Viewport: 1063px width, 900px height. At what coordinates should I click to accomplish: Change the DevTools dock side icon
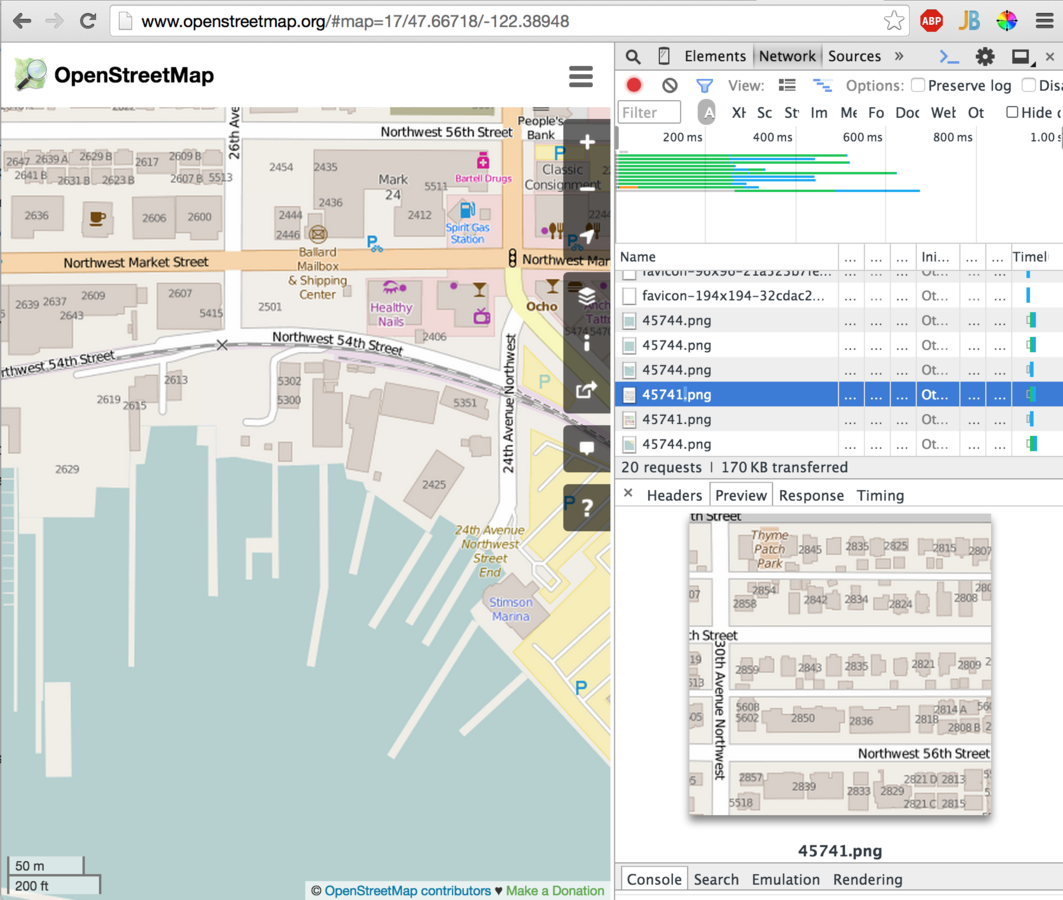(x=1022, y=57)
